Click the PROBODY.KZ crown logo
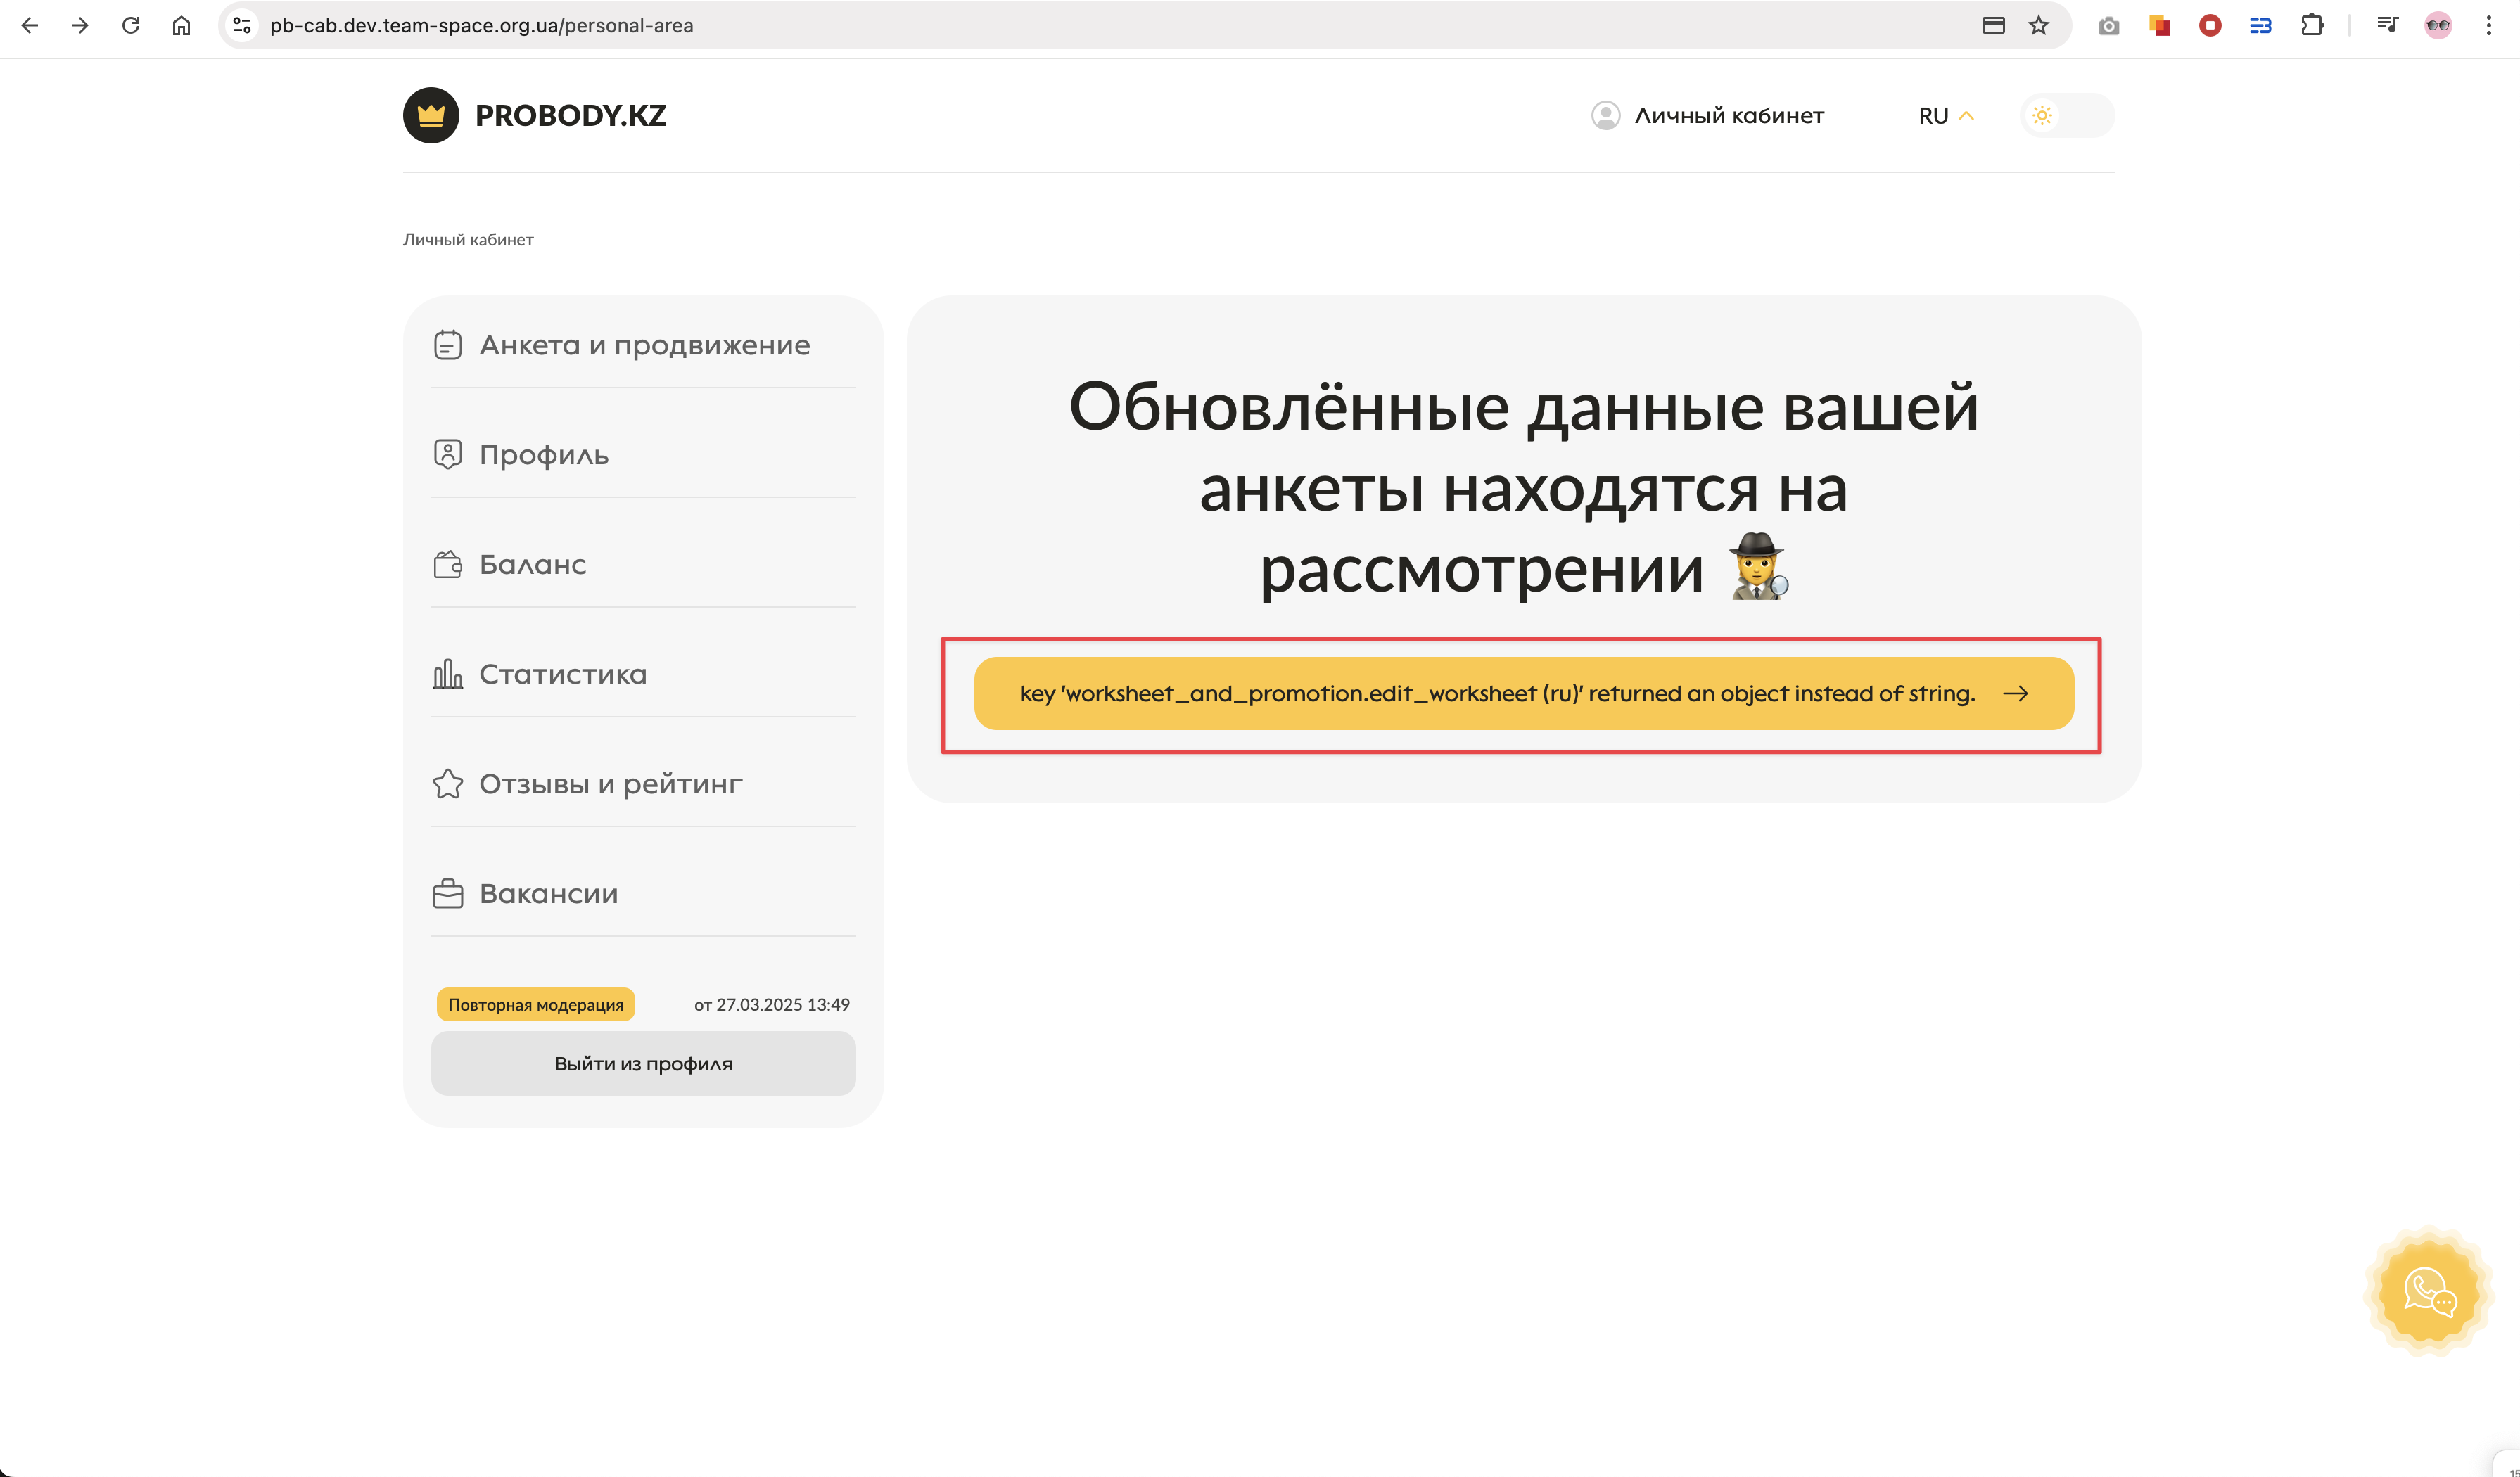The height and width of the screenshot is (1477, 2520). 431,116
